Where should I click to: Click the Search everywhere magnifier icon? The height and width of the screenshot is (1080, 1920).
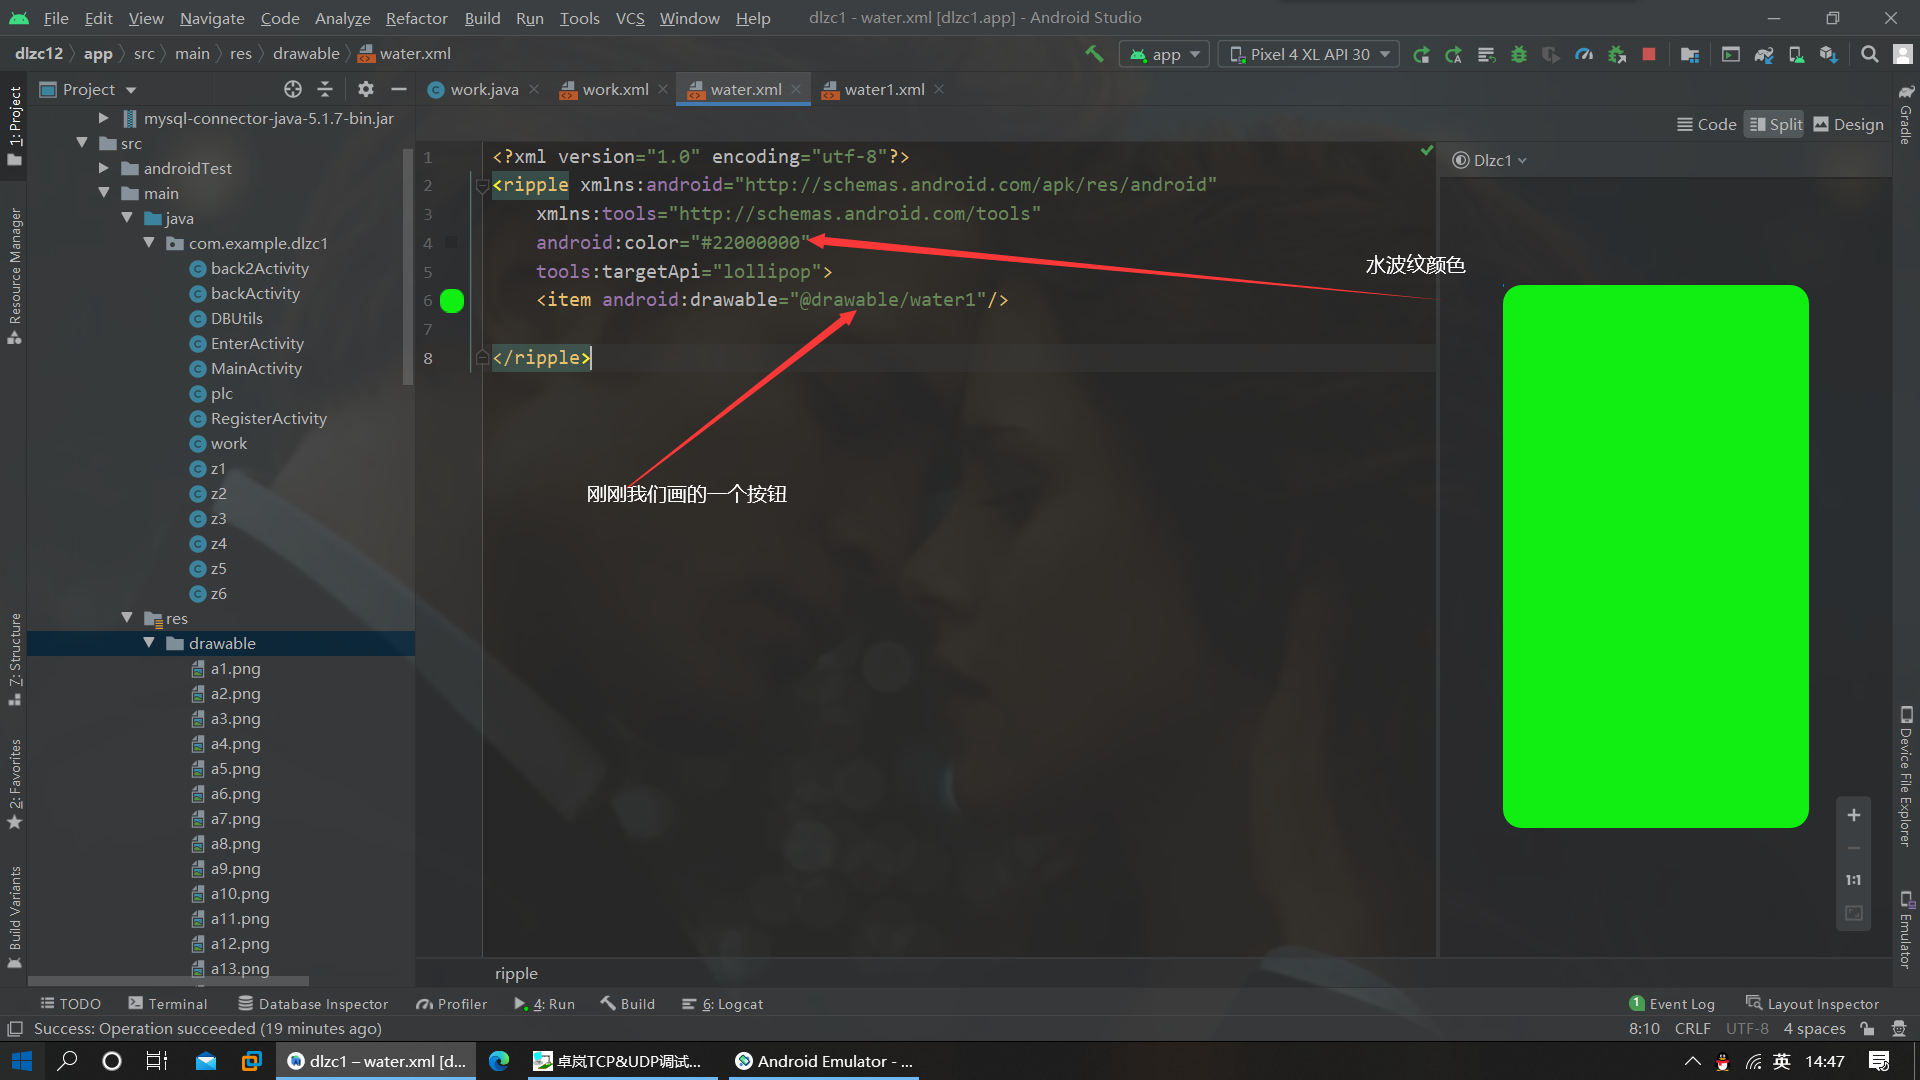click(x=1869, y=53)
